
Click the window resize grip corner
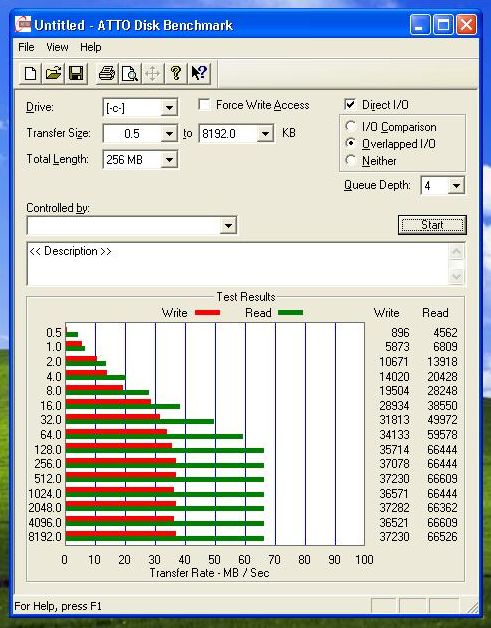(x=473, y=608)
